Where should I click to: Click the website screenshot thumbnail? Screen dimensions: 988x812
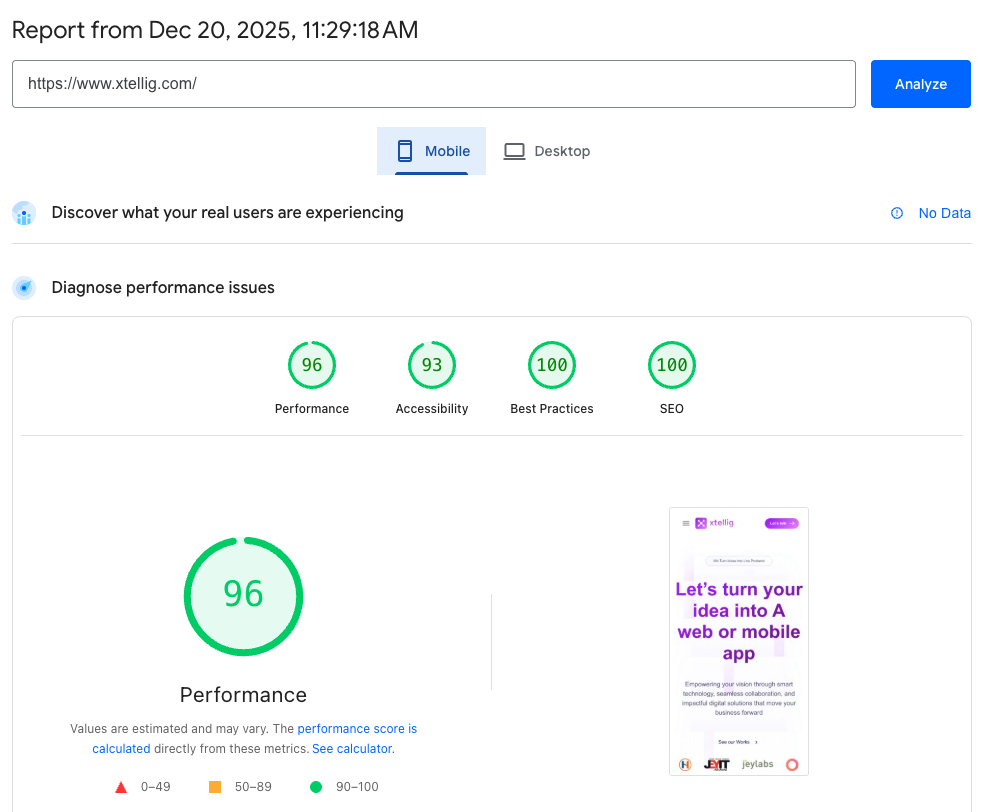point(738,640)
